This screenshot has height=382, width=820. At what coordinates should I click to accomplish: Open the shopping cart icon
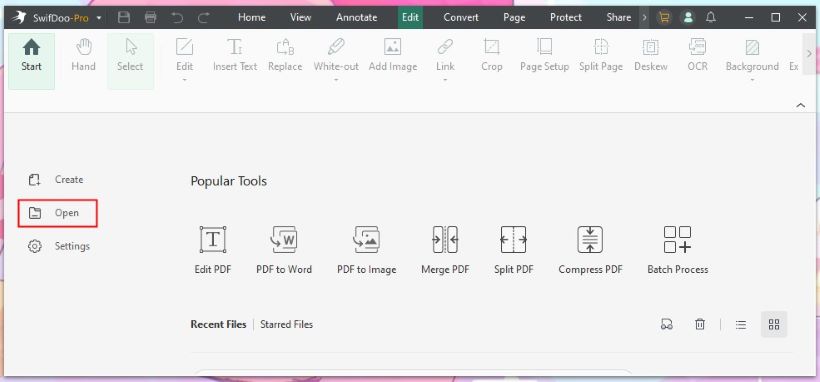[x=664, y=17]
